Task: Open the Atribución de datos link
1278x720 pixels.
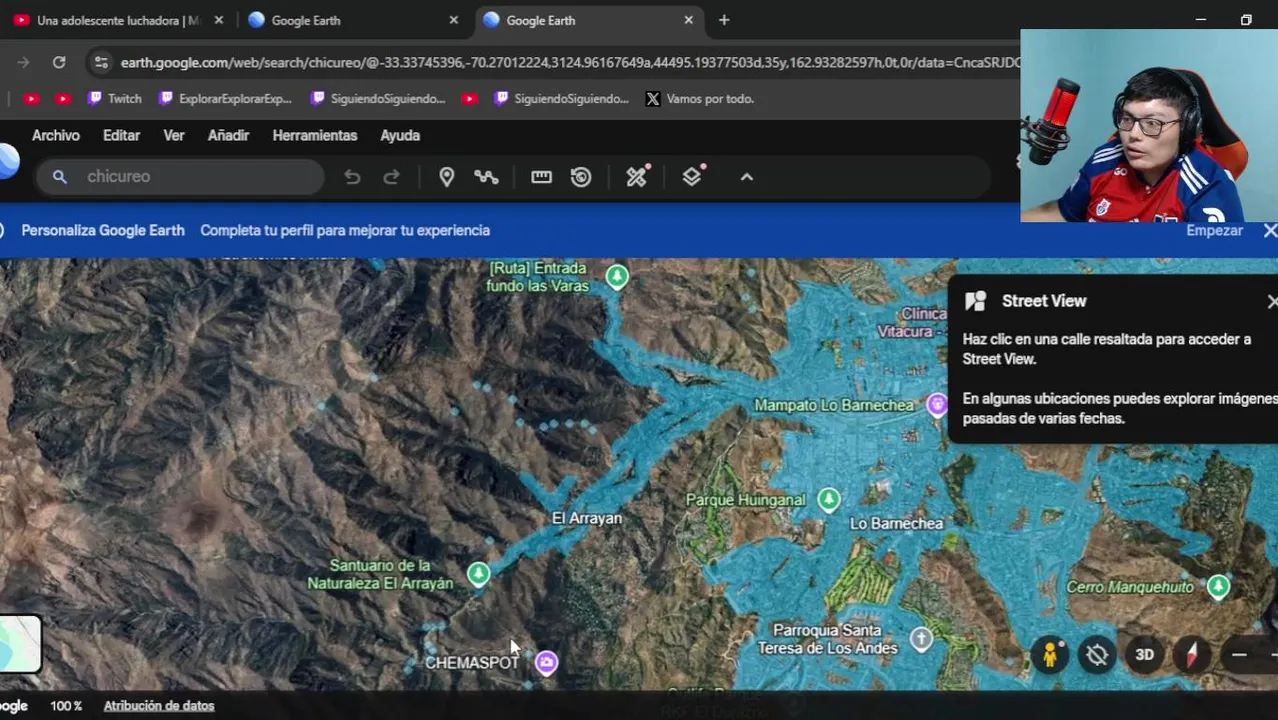Action: [x=159, y=706]
